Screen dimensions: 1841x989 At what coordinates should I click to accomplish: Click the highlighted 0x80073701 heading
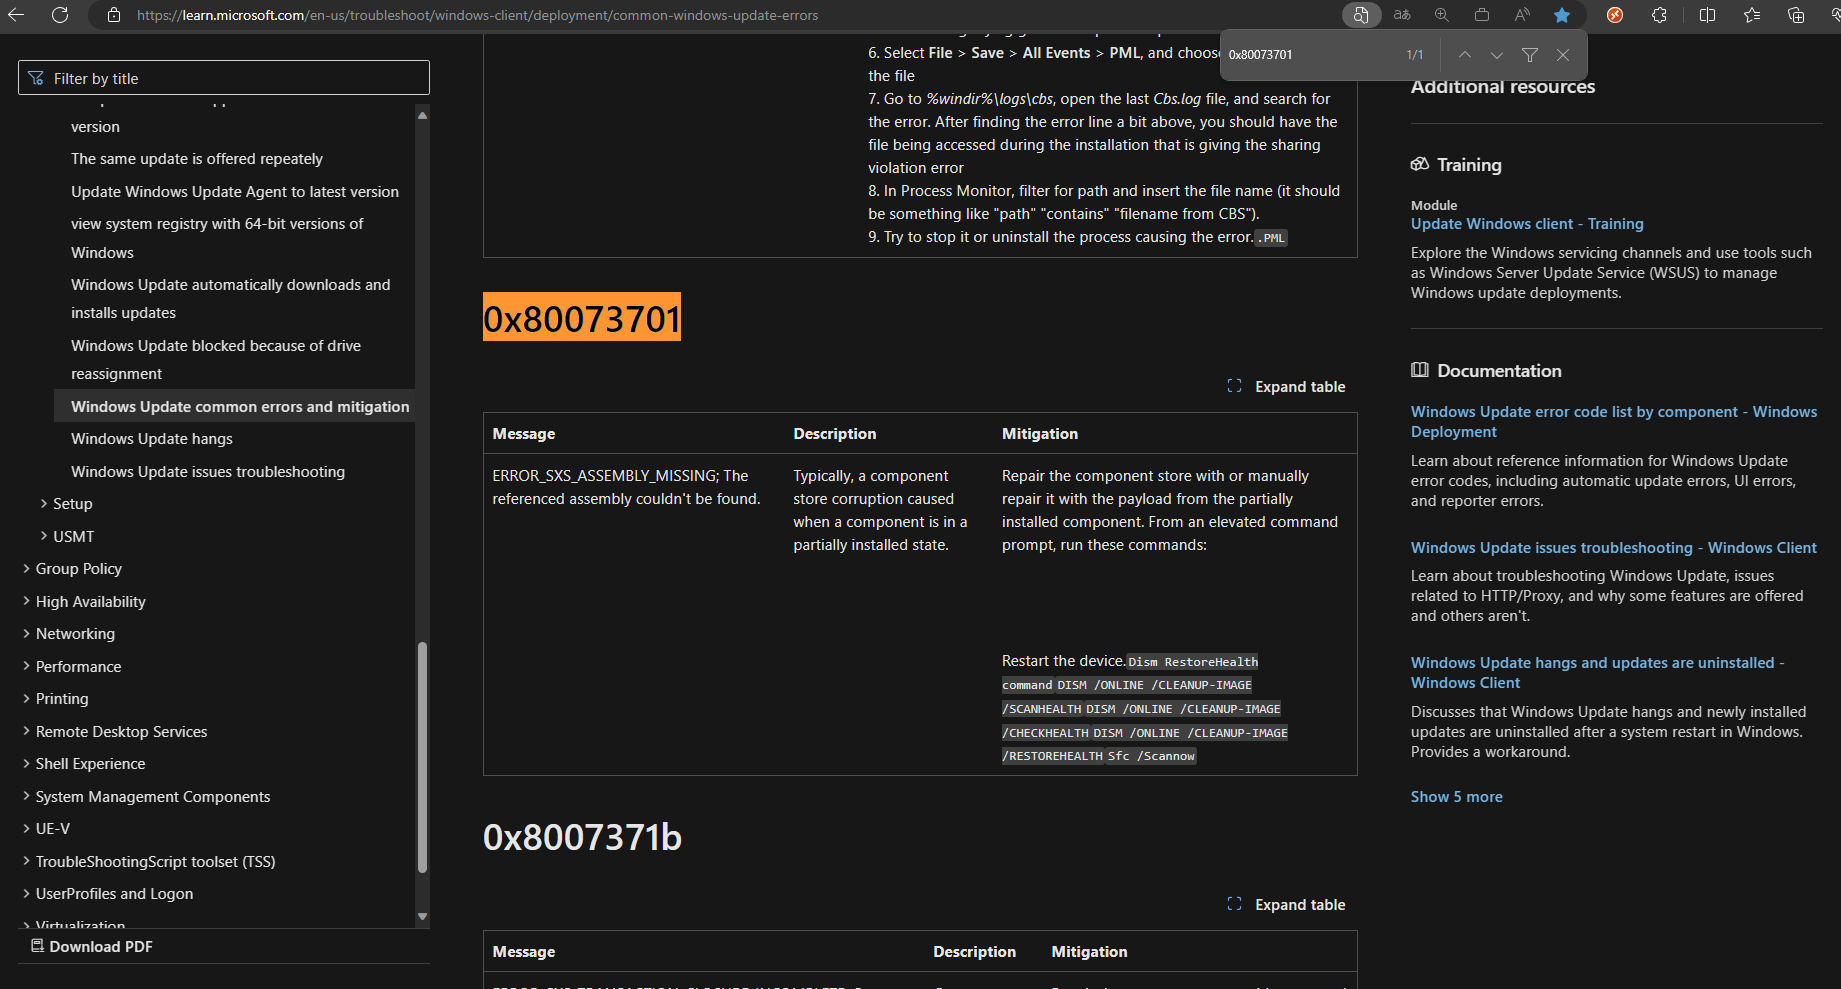[x=582, y=318]
